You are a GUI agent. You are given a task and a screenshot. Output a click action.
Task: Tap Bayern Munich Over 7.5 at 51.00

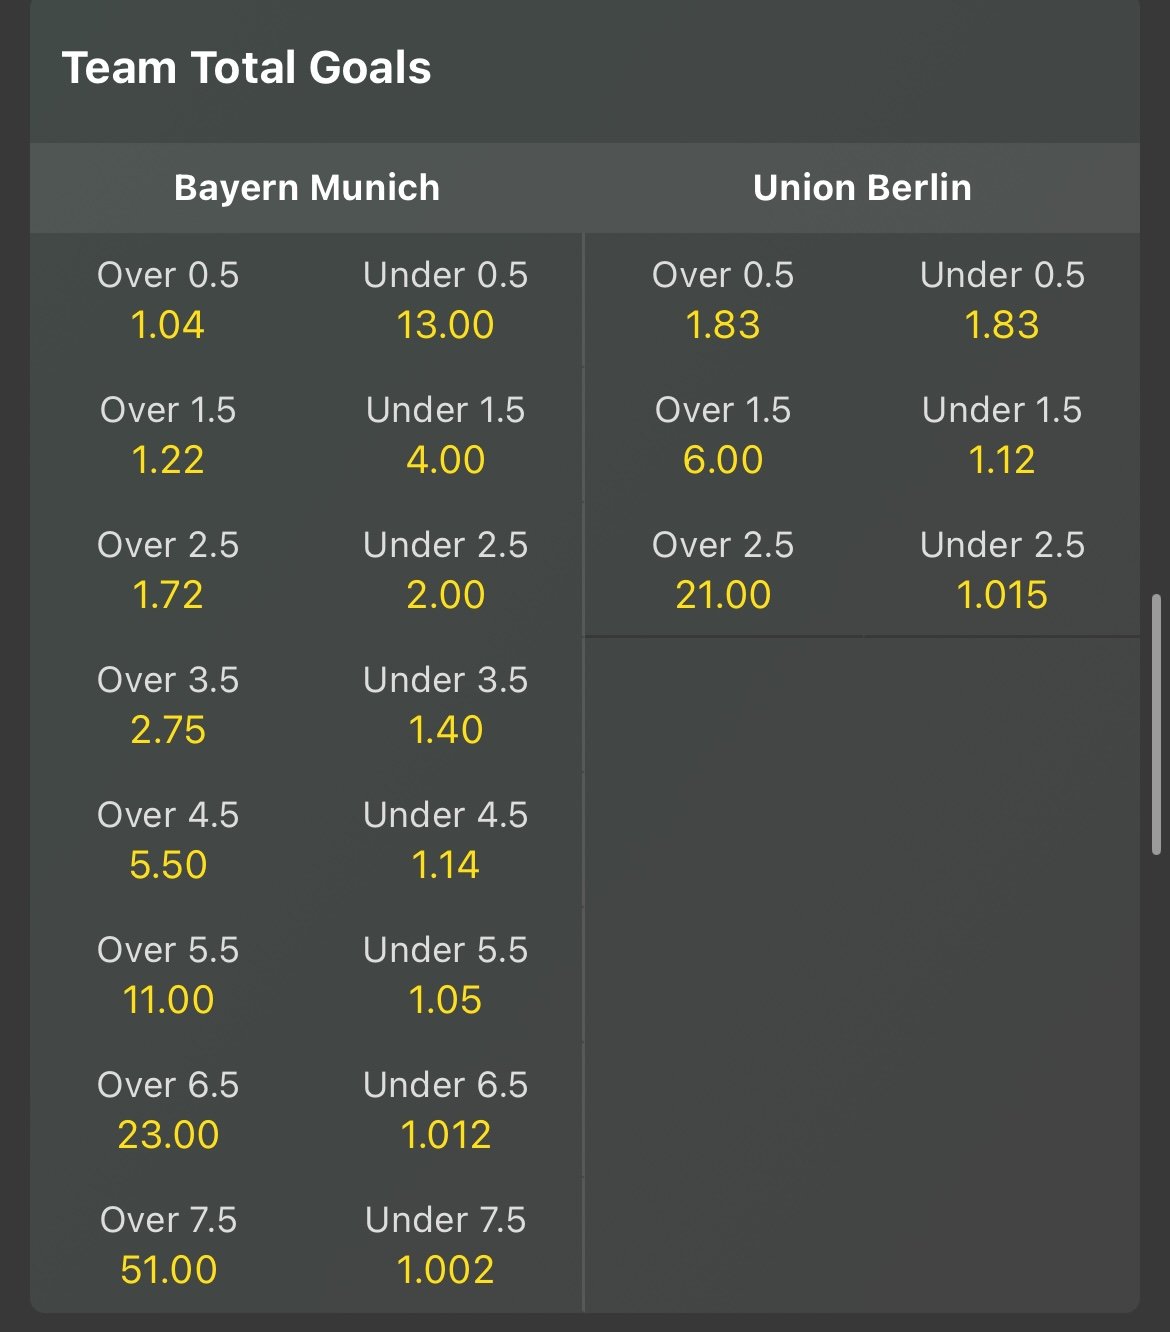point(168,1246)
